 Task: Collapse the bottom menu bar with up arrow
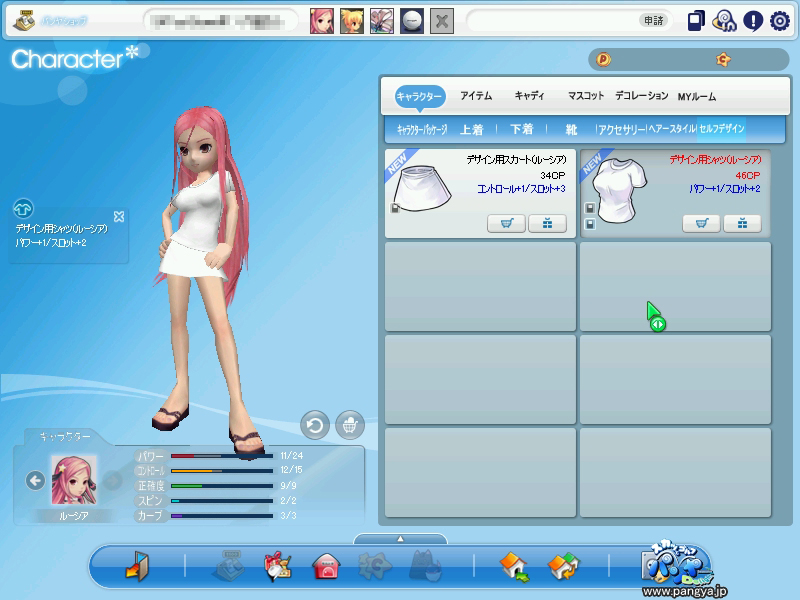tap(400, 539)
